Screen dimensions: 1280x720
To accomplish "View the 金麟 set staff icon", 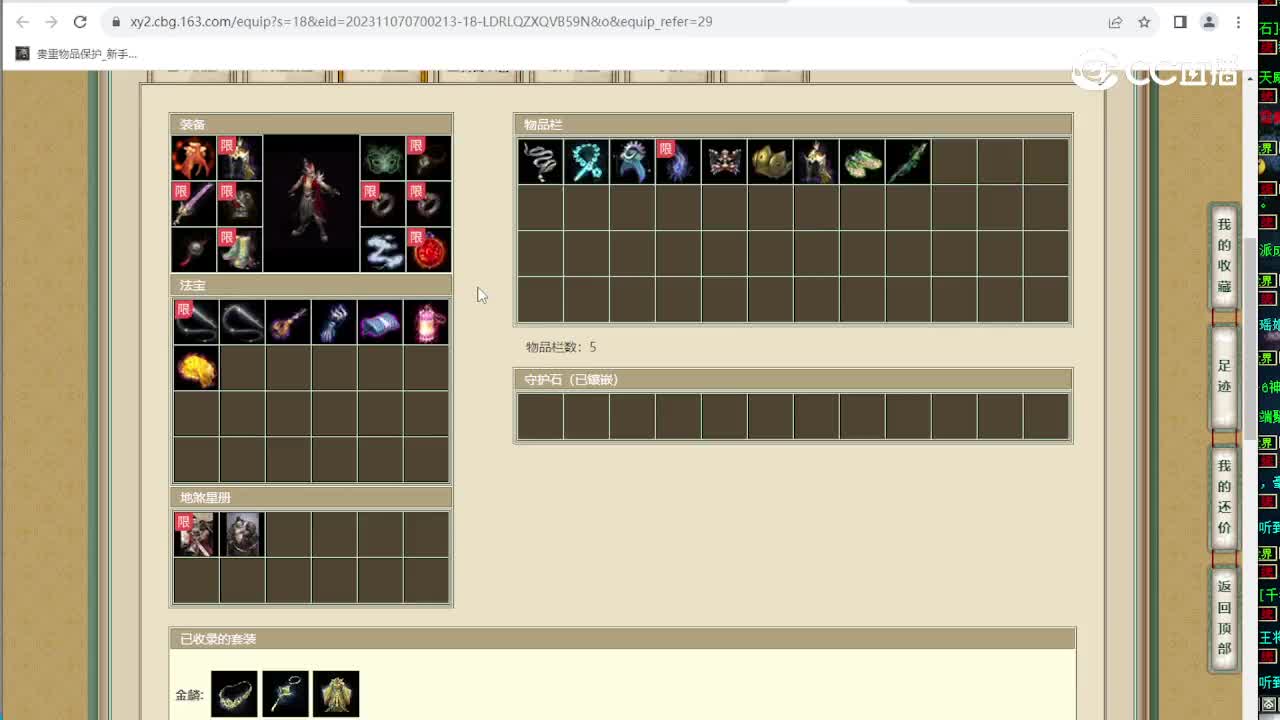I will tap(285, 694).
